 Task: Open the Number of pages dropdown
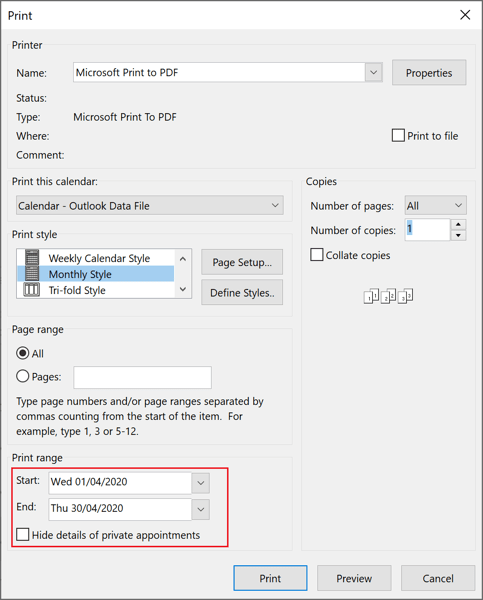(x=436, y=205)
